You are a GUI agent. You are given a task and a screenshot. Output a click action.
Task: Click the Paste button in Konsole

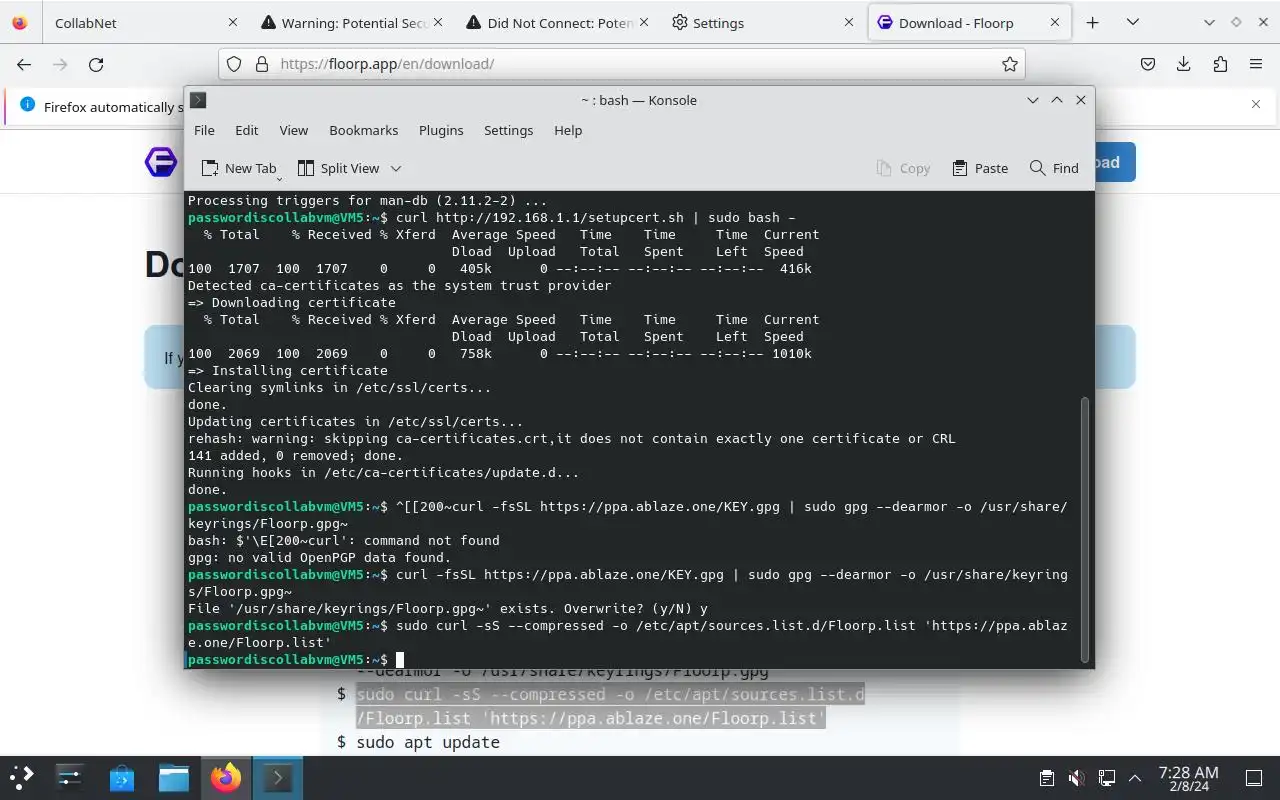click(x=980, y=168)
